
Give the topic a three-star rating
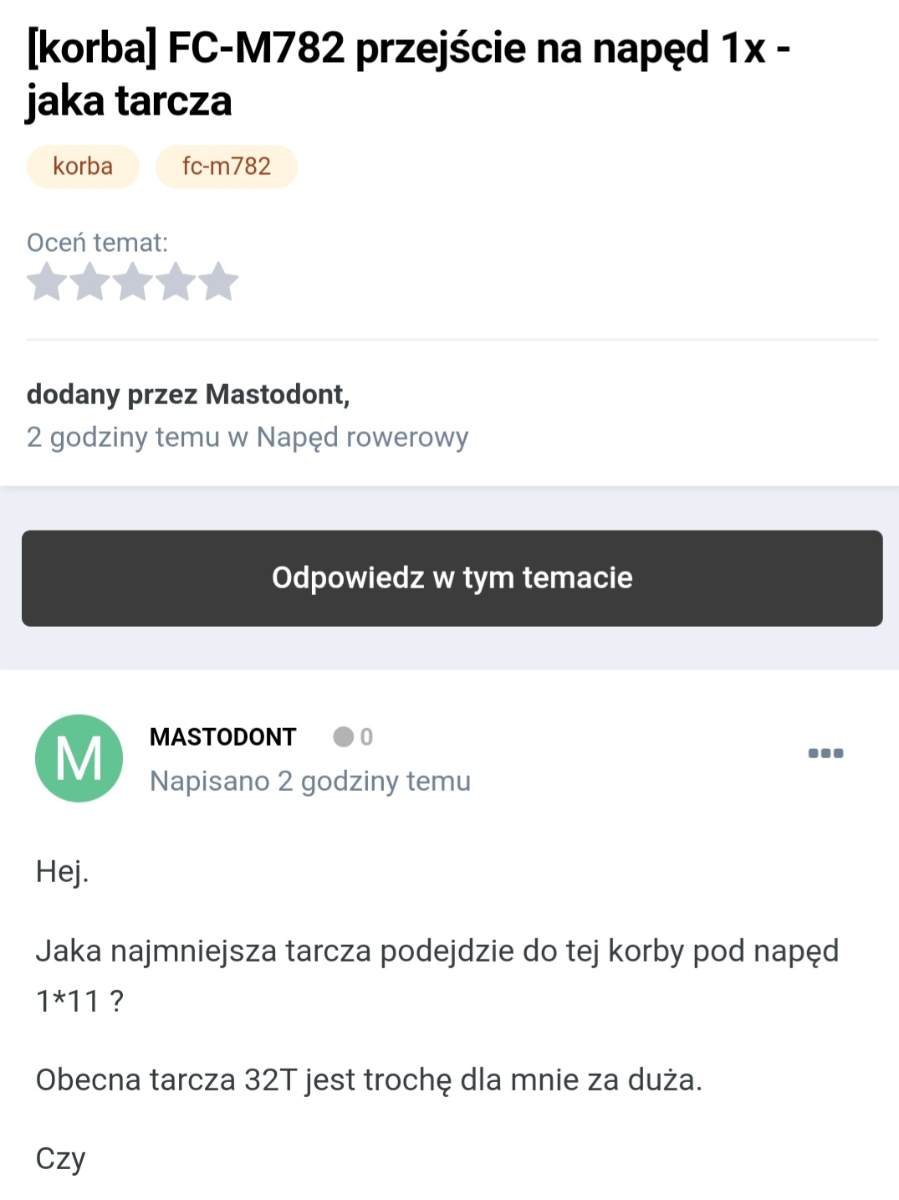pyautogui.click(x=132, y=283)
